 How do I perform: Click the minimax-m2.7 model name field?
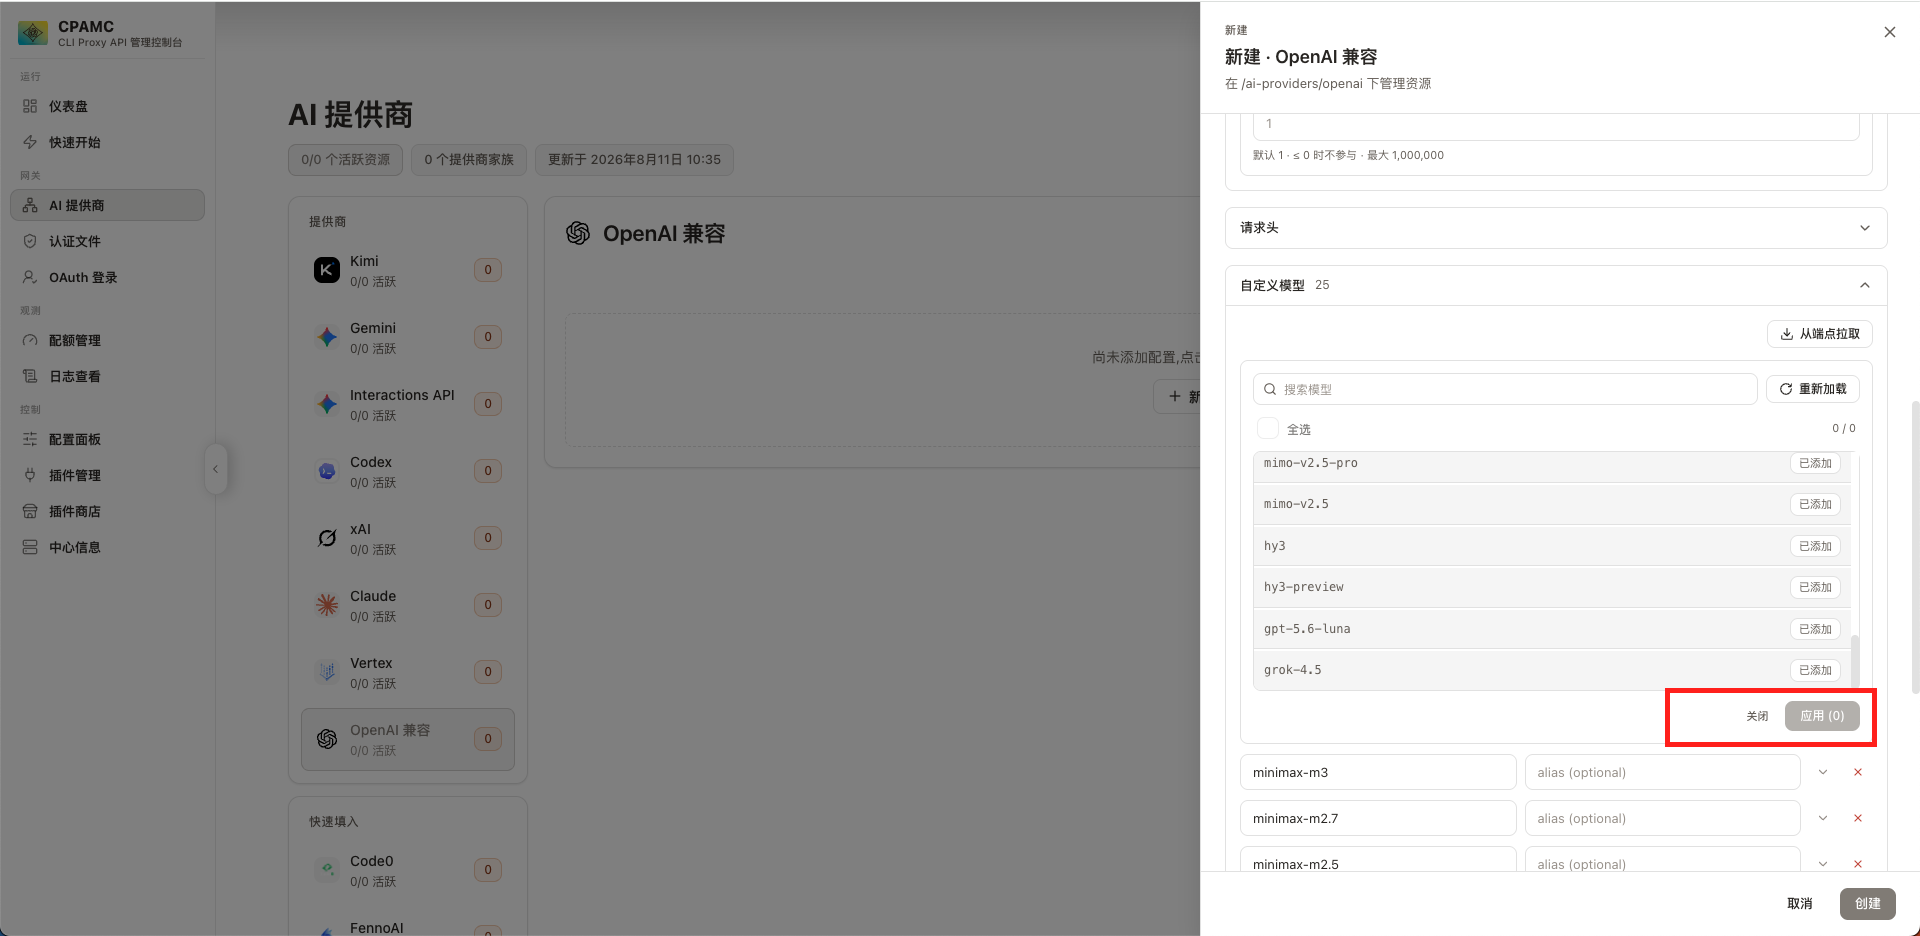(x=1378, y=818)
